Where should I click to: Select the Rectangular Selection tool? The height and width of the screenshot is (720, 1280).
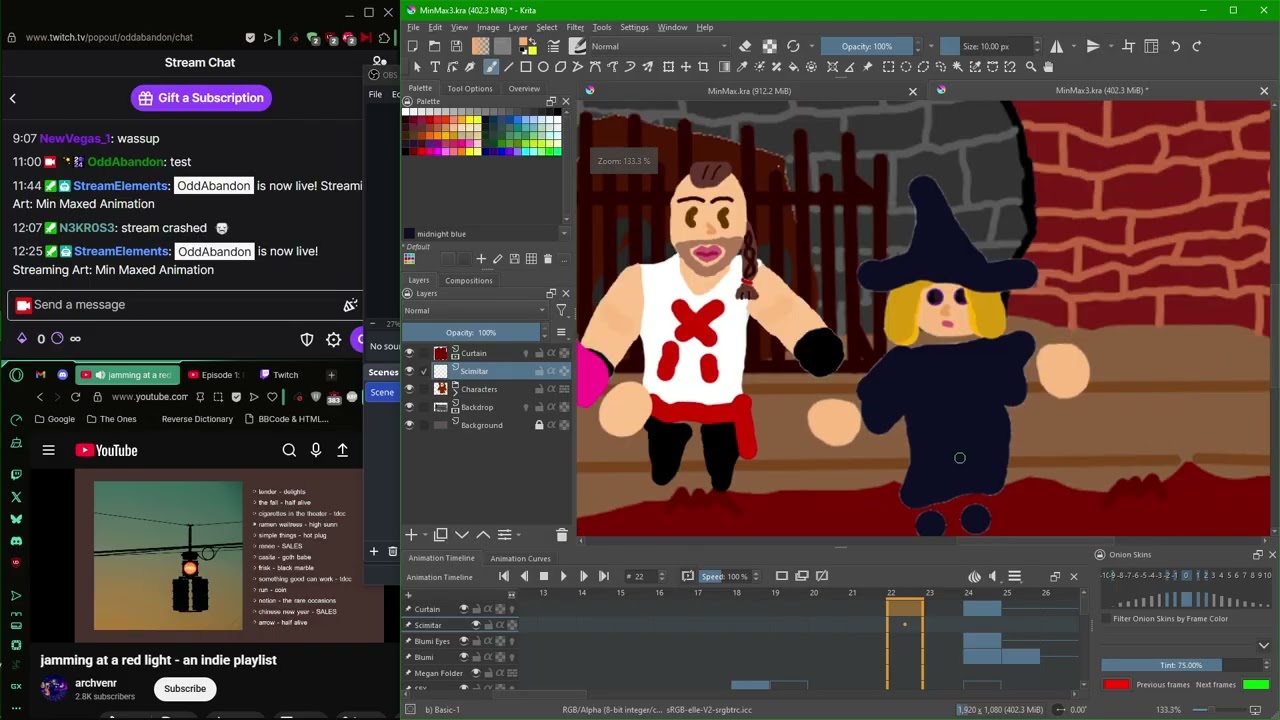(x=888, y=67)
